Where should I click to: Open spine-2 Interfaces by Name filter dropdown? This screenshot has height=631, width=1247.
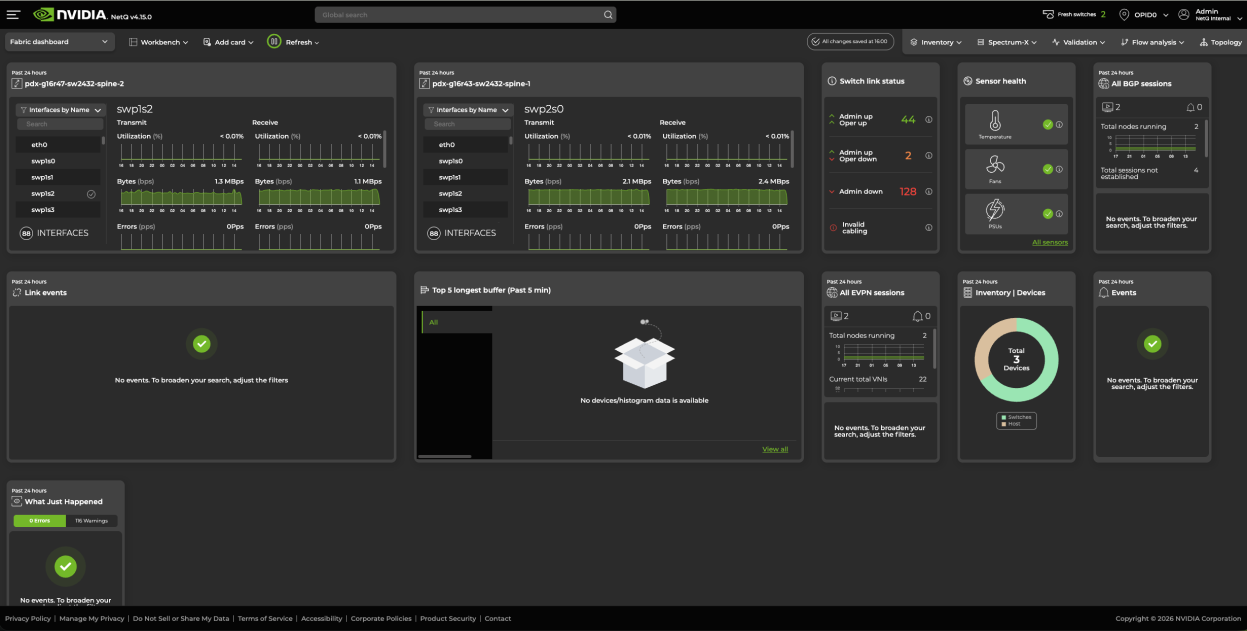pyautogui.click(x=60, y=110)
